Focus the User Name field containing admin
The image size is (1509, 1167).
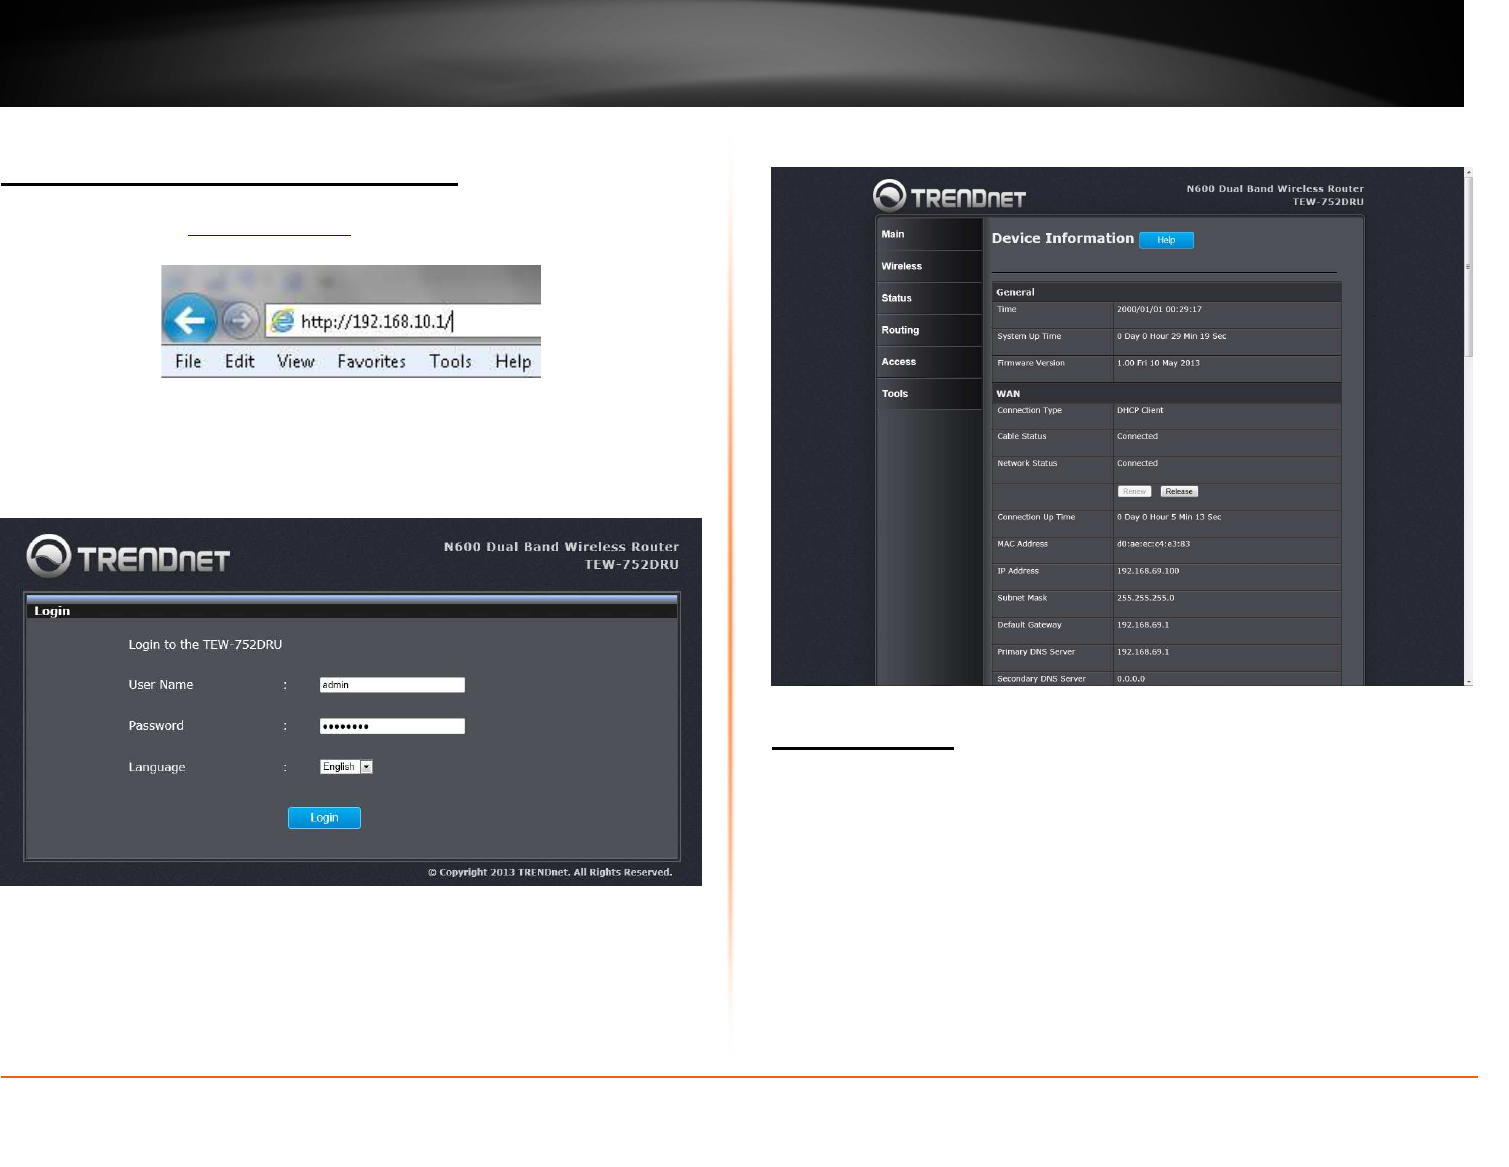point(392,685)
